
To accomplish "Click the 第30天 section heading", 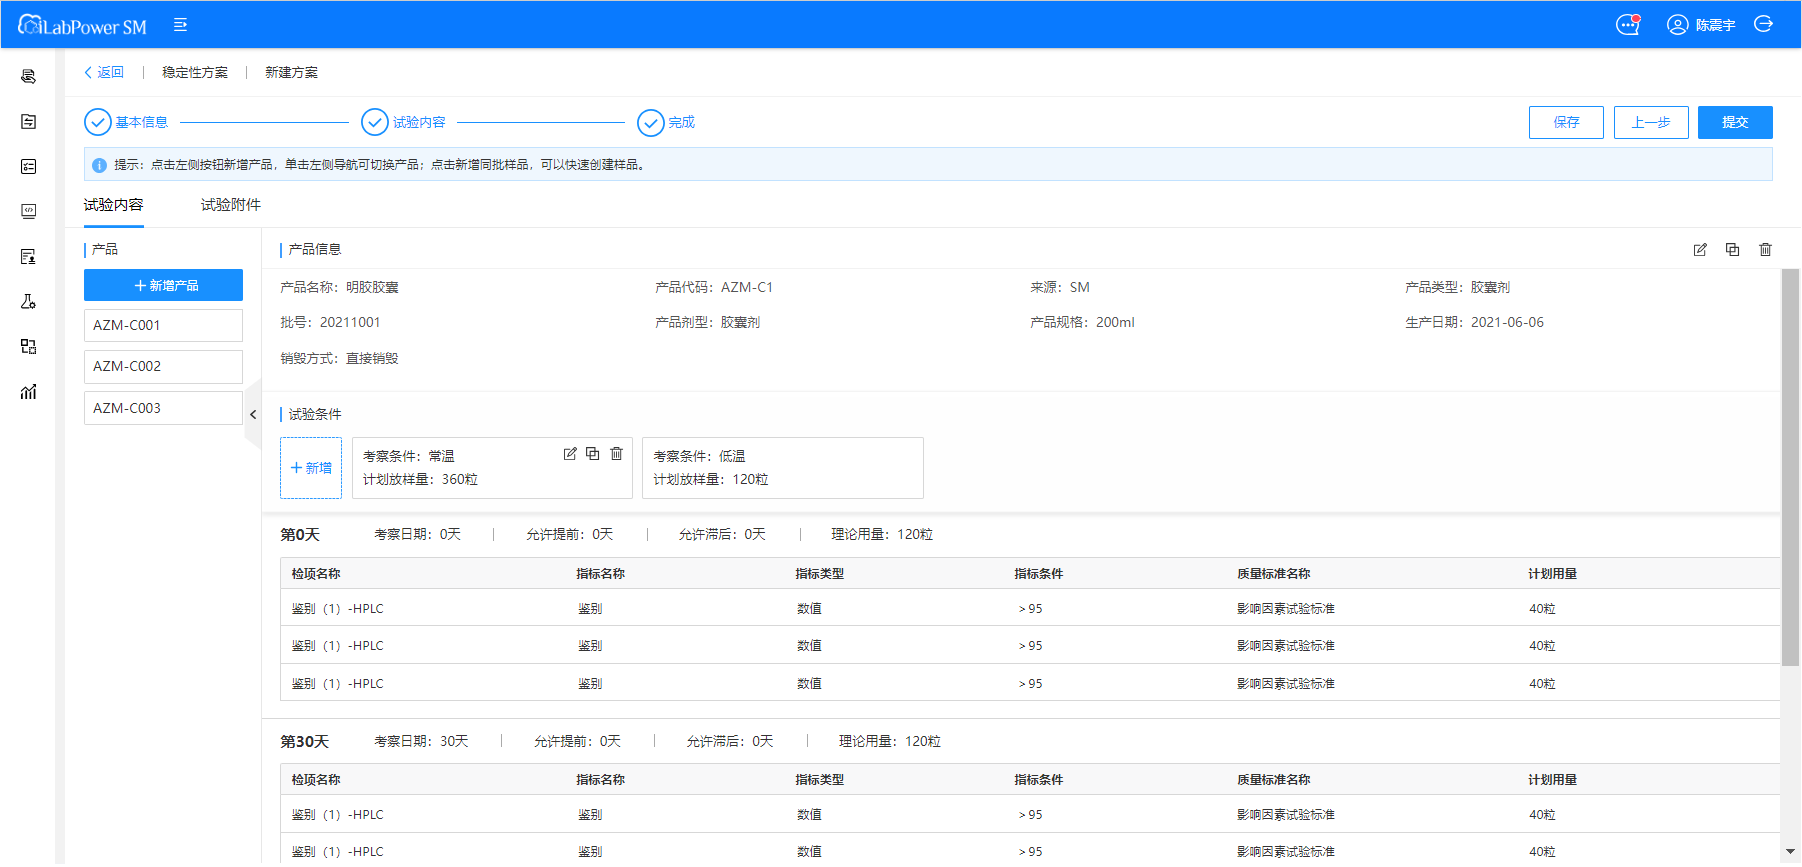I will click(304, 742).
